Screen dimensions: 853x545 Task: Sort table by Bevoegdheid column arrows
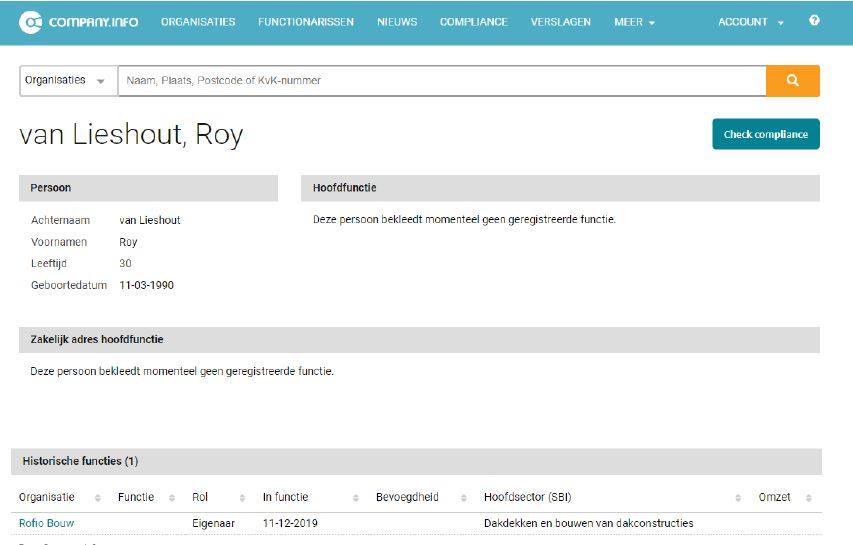click(x=463, y=498)
